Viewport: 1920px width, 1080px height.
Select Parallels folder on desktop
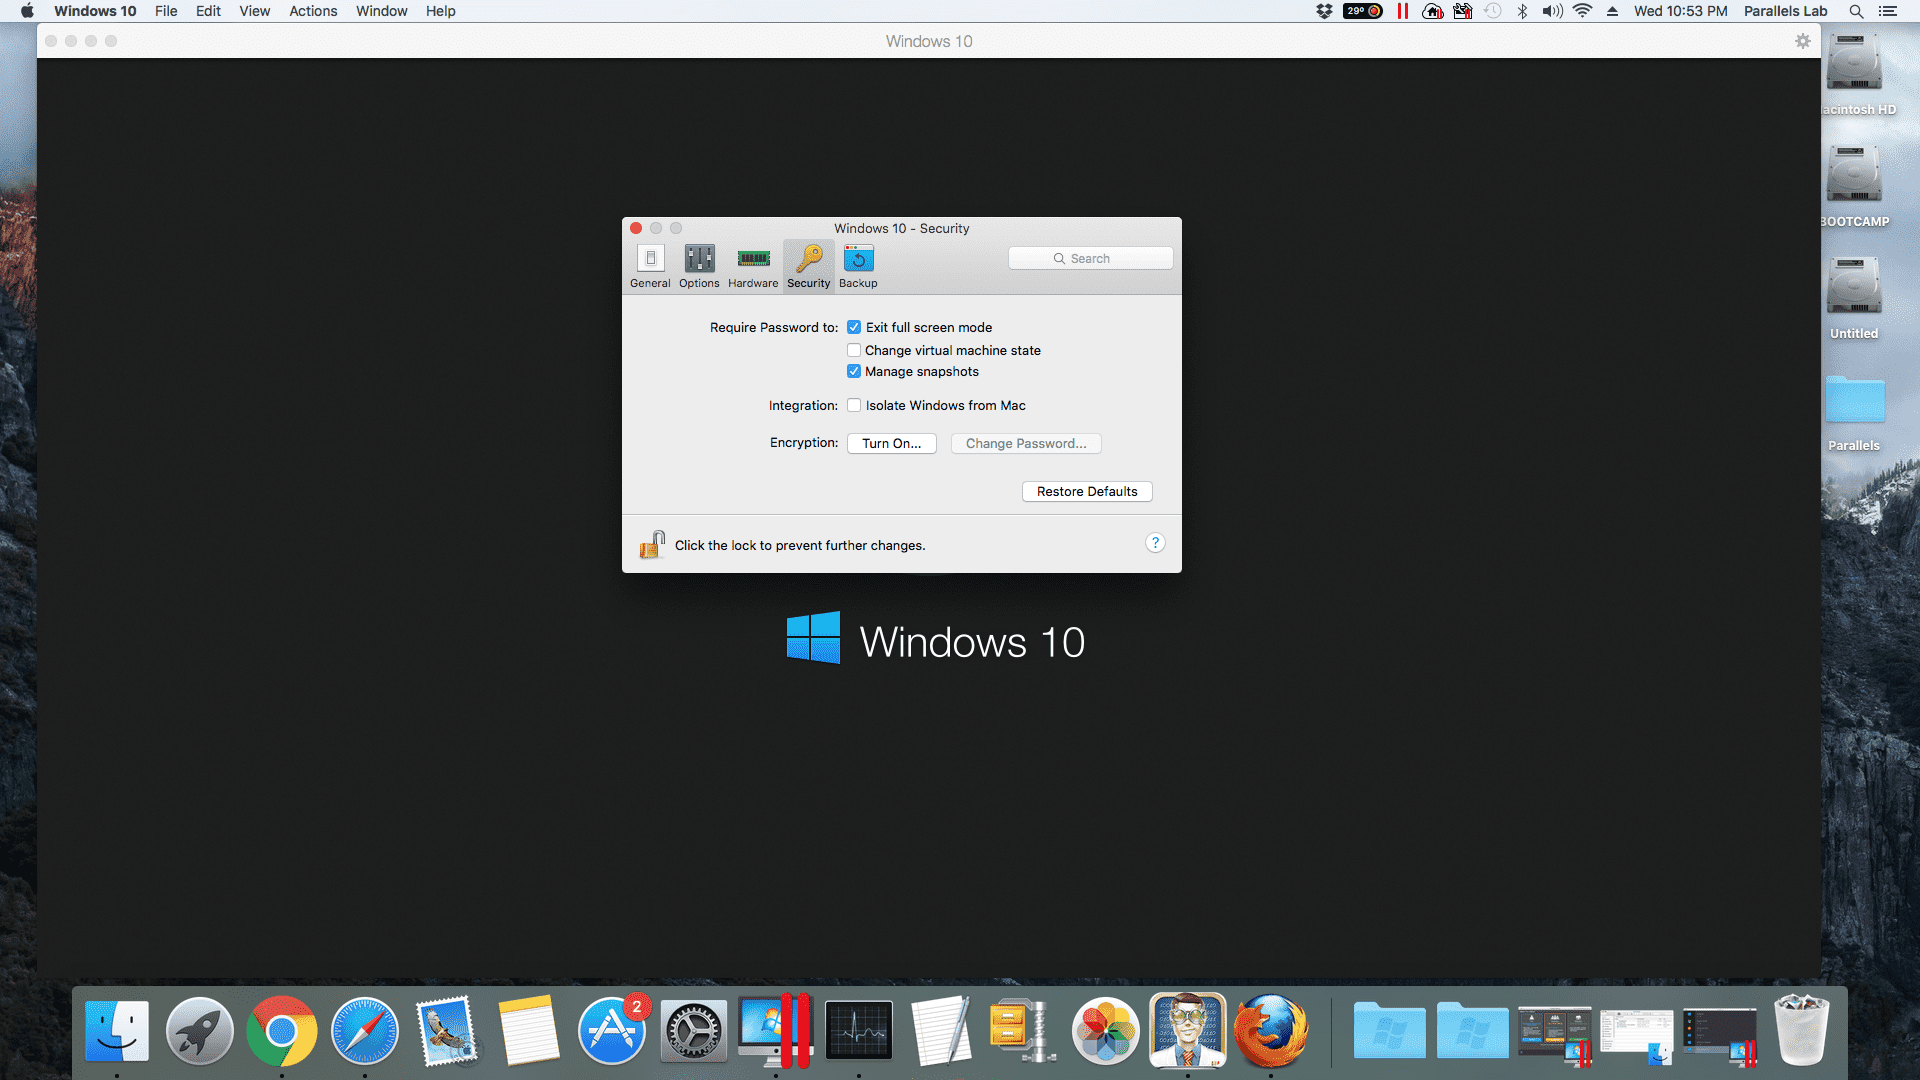click(x=1854, y=412)
